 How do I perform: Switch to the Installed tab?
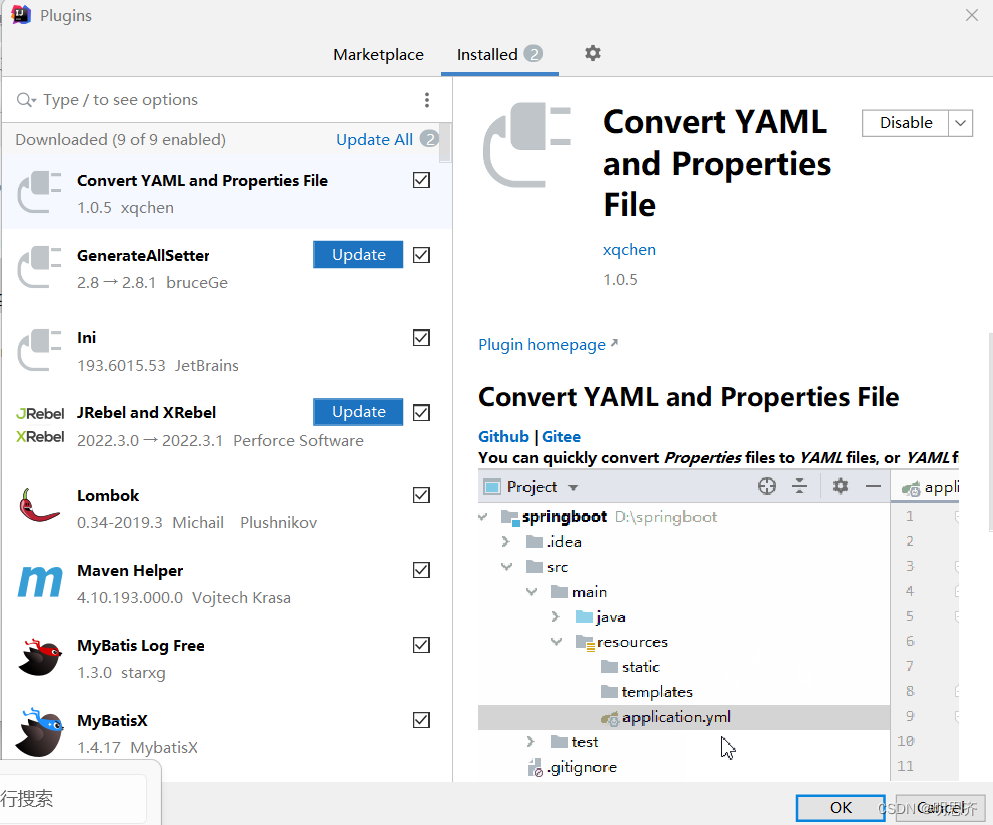[500, 54]
